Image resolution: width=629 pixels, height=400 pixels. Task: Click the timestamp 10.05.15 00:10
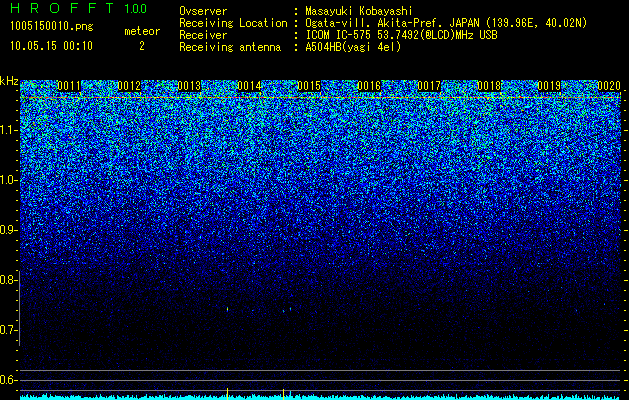click(x=51, y=46)
